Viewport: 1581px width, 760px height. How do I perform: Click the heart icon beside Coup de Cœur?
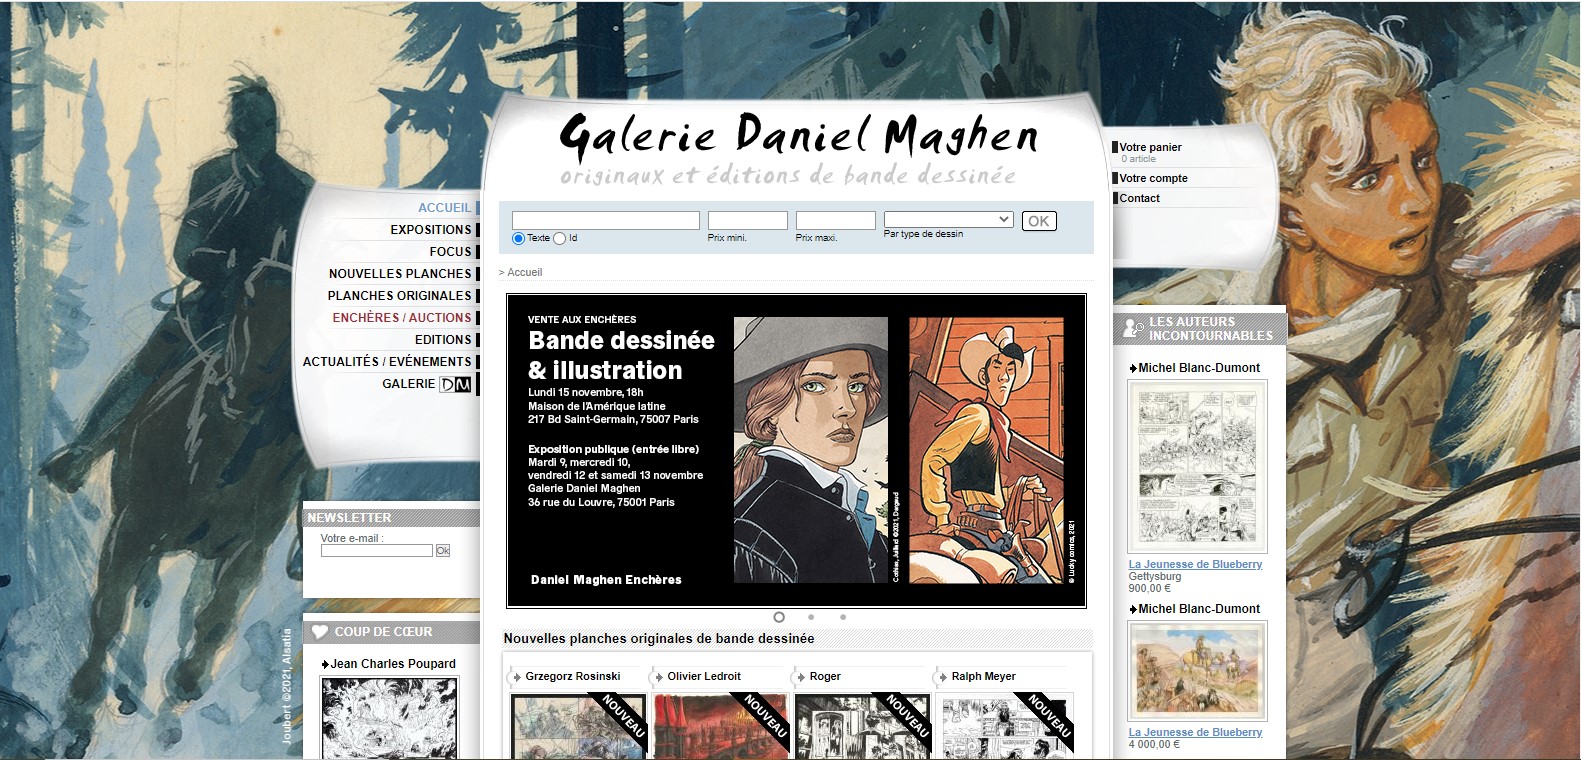(320, 632)
